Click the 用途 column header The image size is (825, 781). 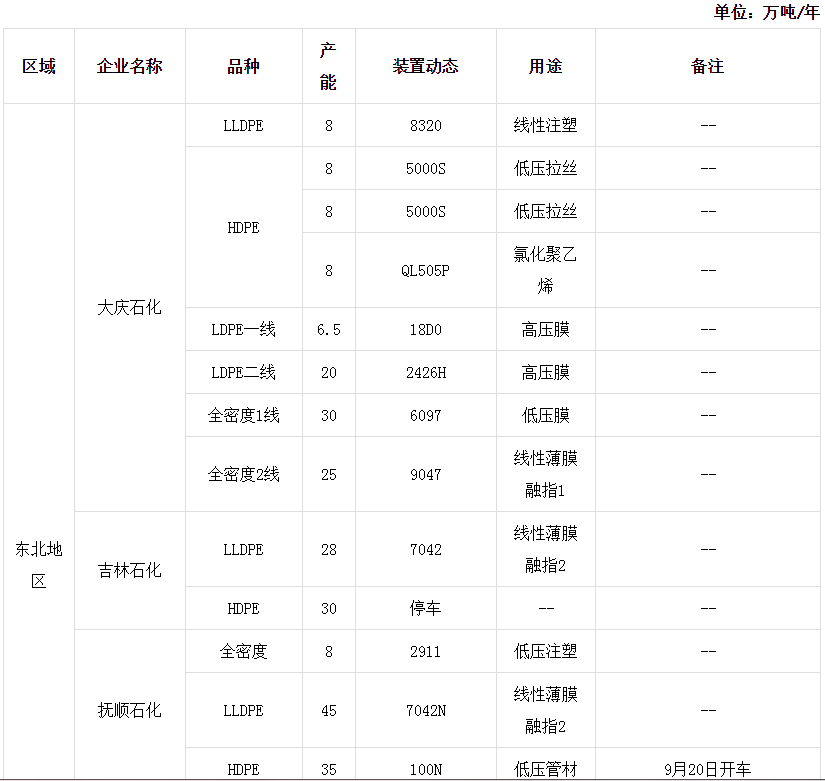[546, 66]
